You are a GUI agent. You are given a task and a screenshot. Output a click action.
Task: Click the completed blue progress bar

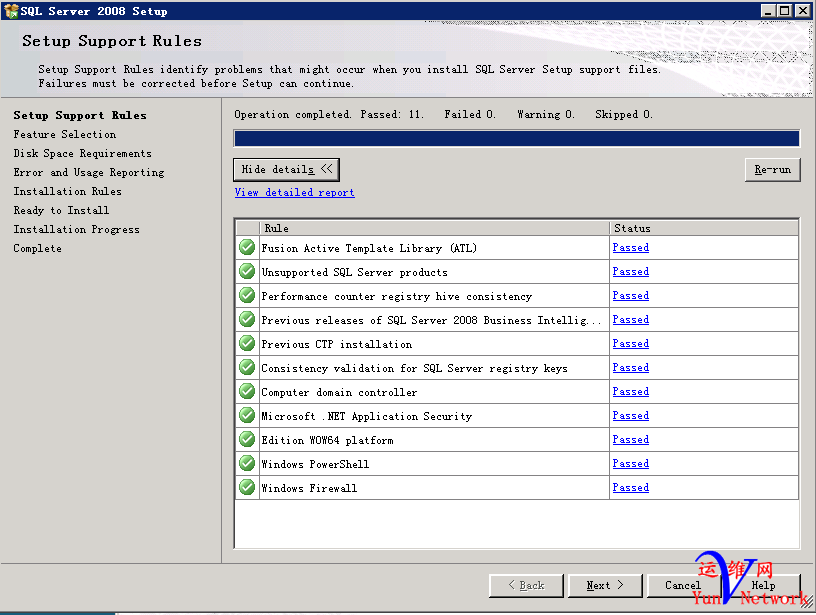[x=516, y=138]
